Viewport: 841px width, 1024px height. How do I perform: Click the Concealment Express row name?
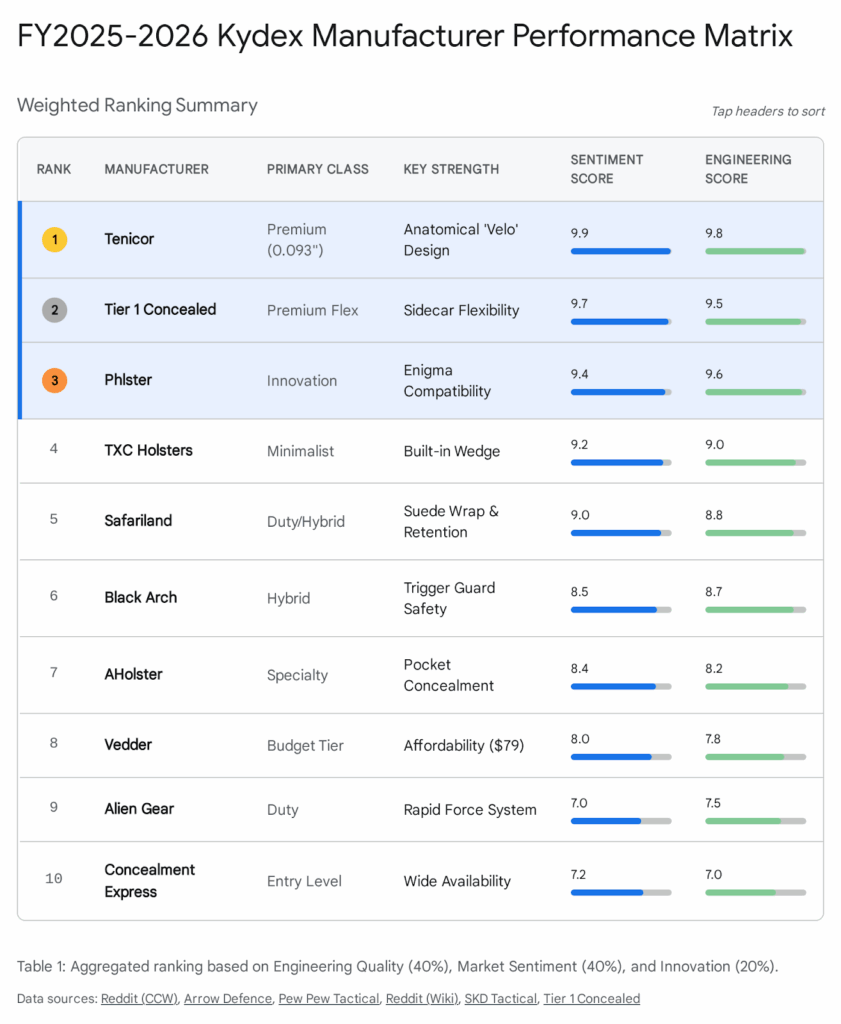pyautogui.click(x=150, y=880)
